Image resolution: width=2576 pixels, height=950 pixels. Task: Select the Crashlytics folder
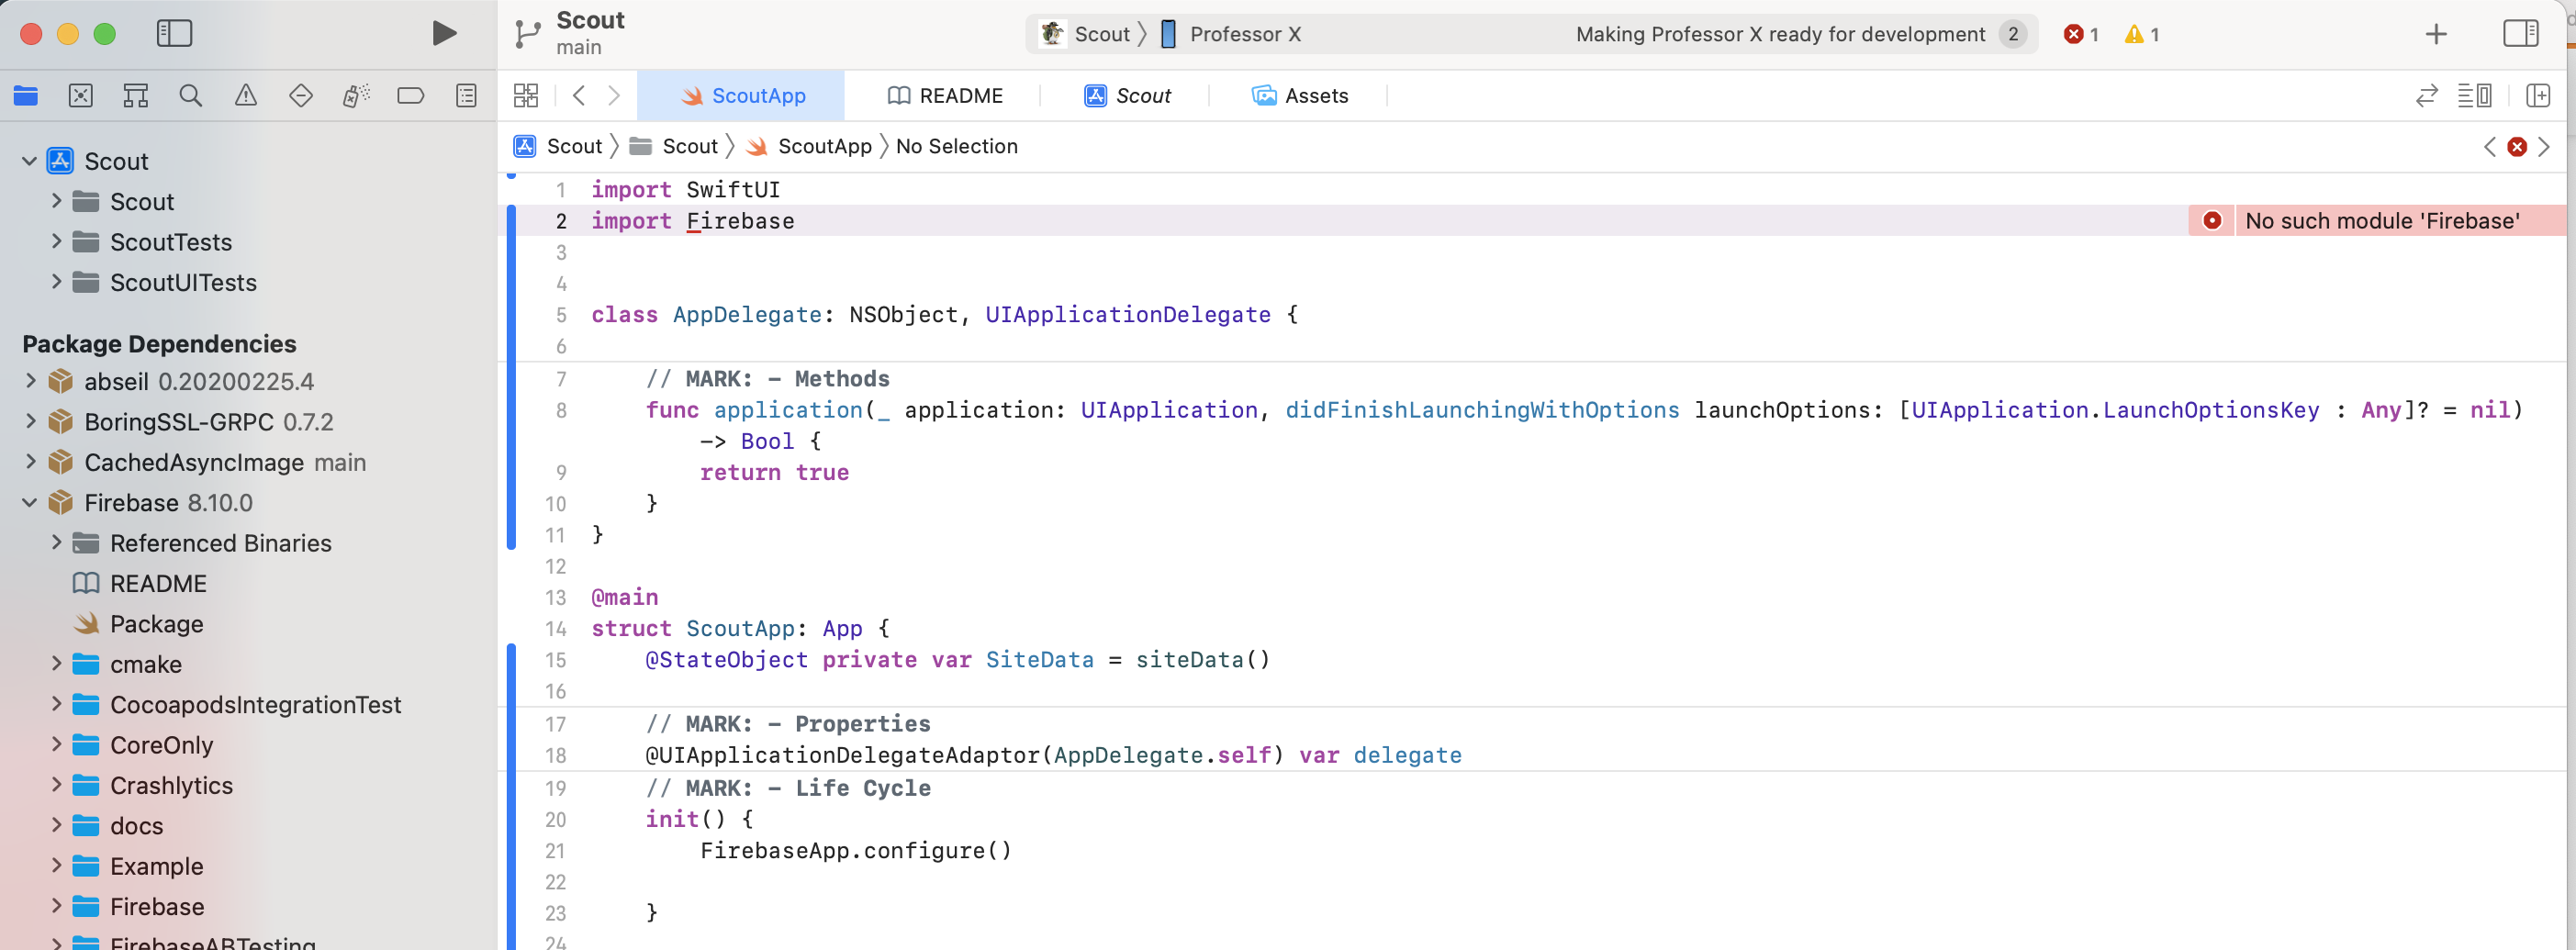coord(153,785)
